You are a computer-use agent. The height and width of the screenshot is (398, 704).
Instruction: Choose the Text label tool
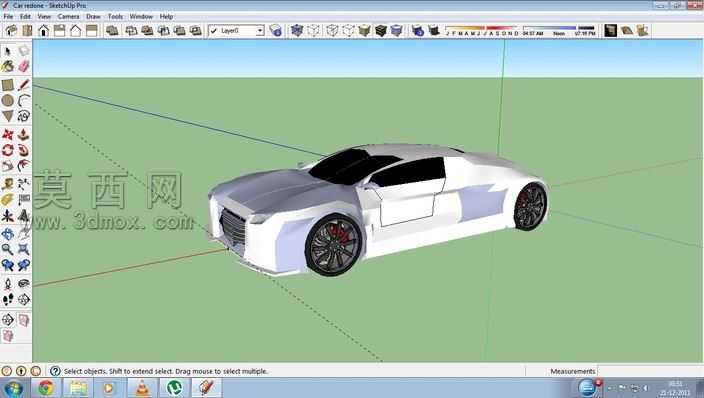pyautogui.click(x=24, y=199)
